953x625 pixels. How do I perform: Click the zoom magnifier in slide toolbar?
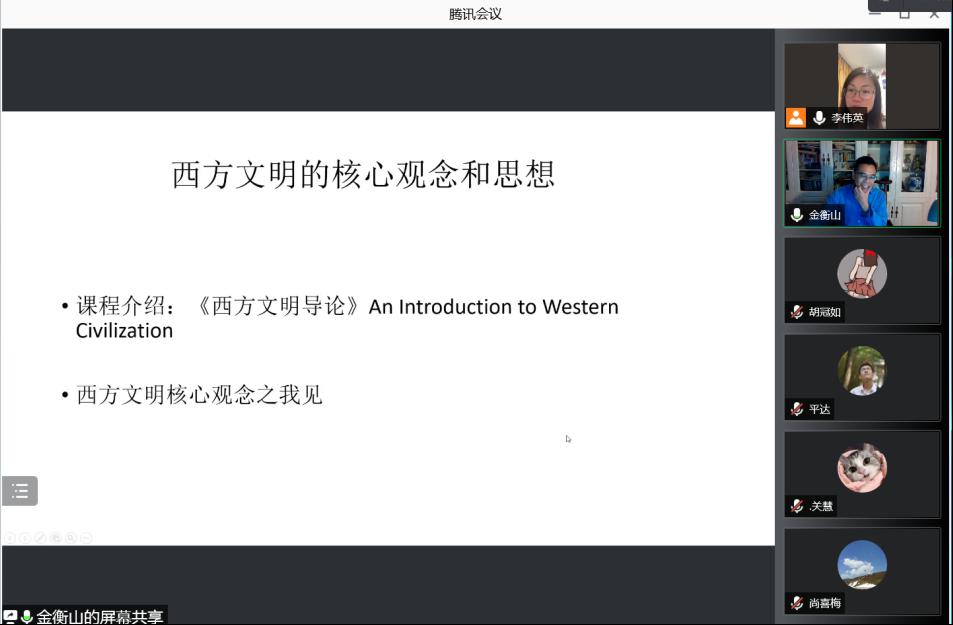(71, 538)
